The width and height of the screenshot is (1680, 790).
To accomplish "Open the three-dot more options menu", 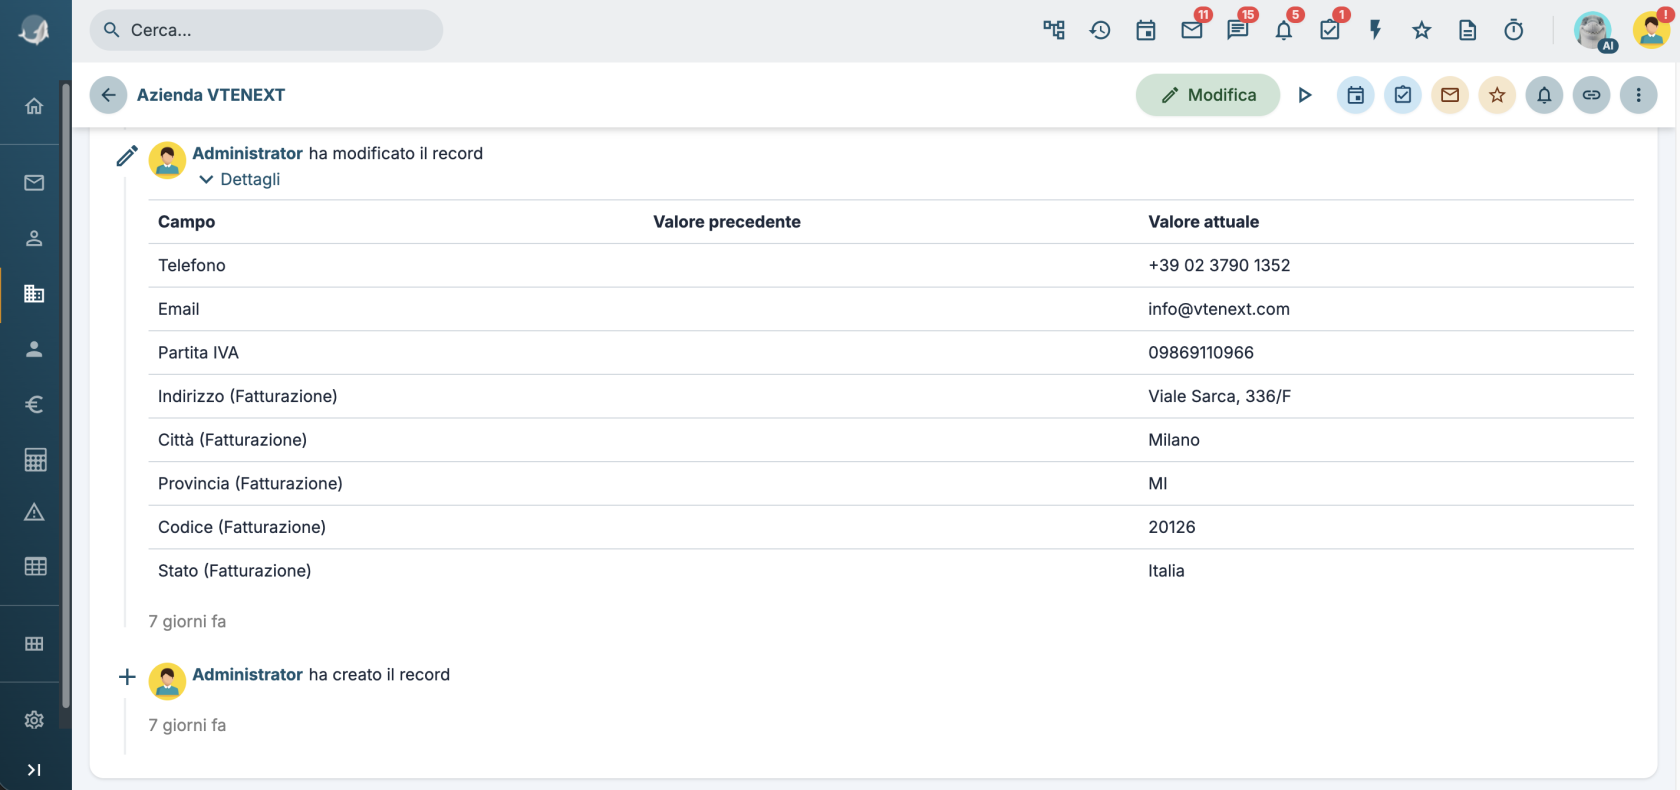I will 1638,95.
